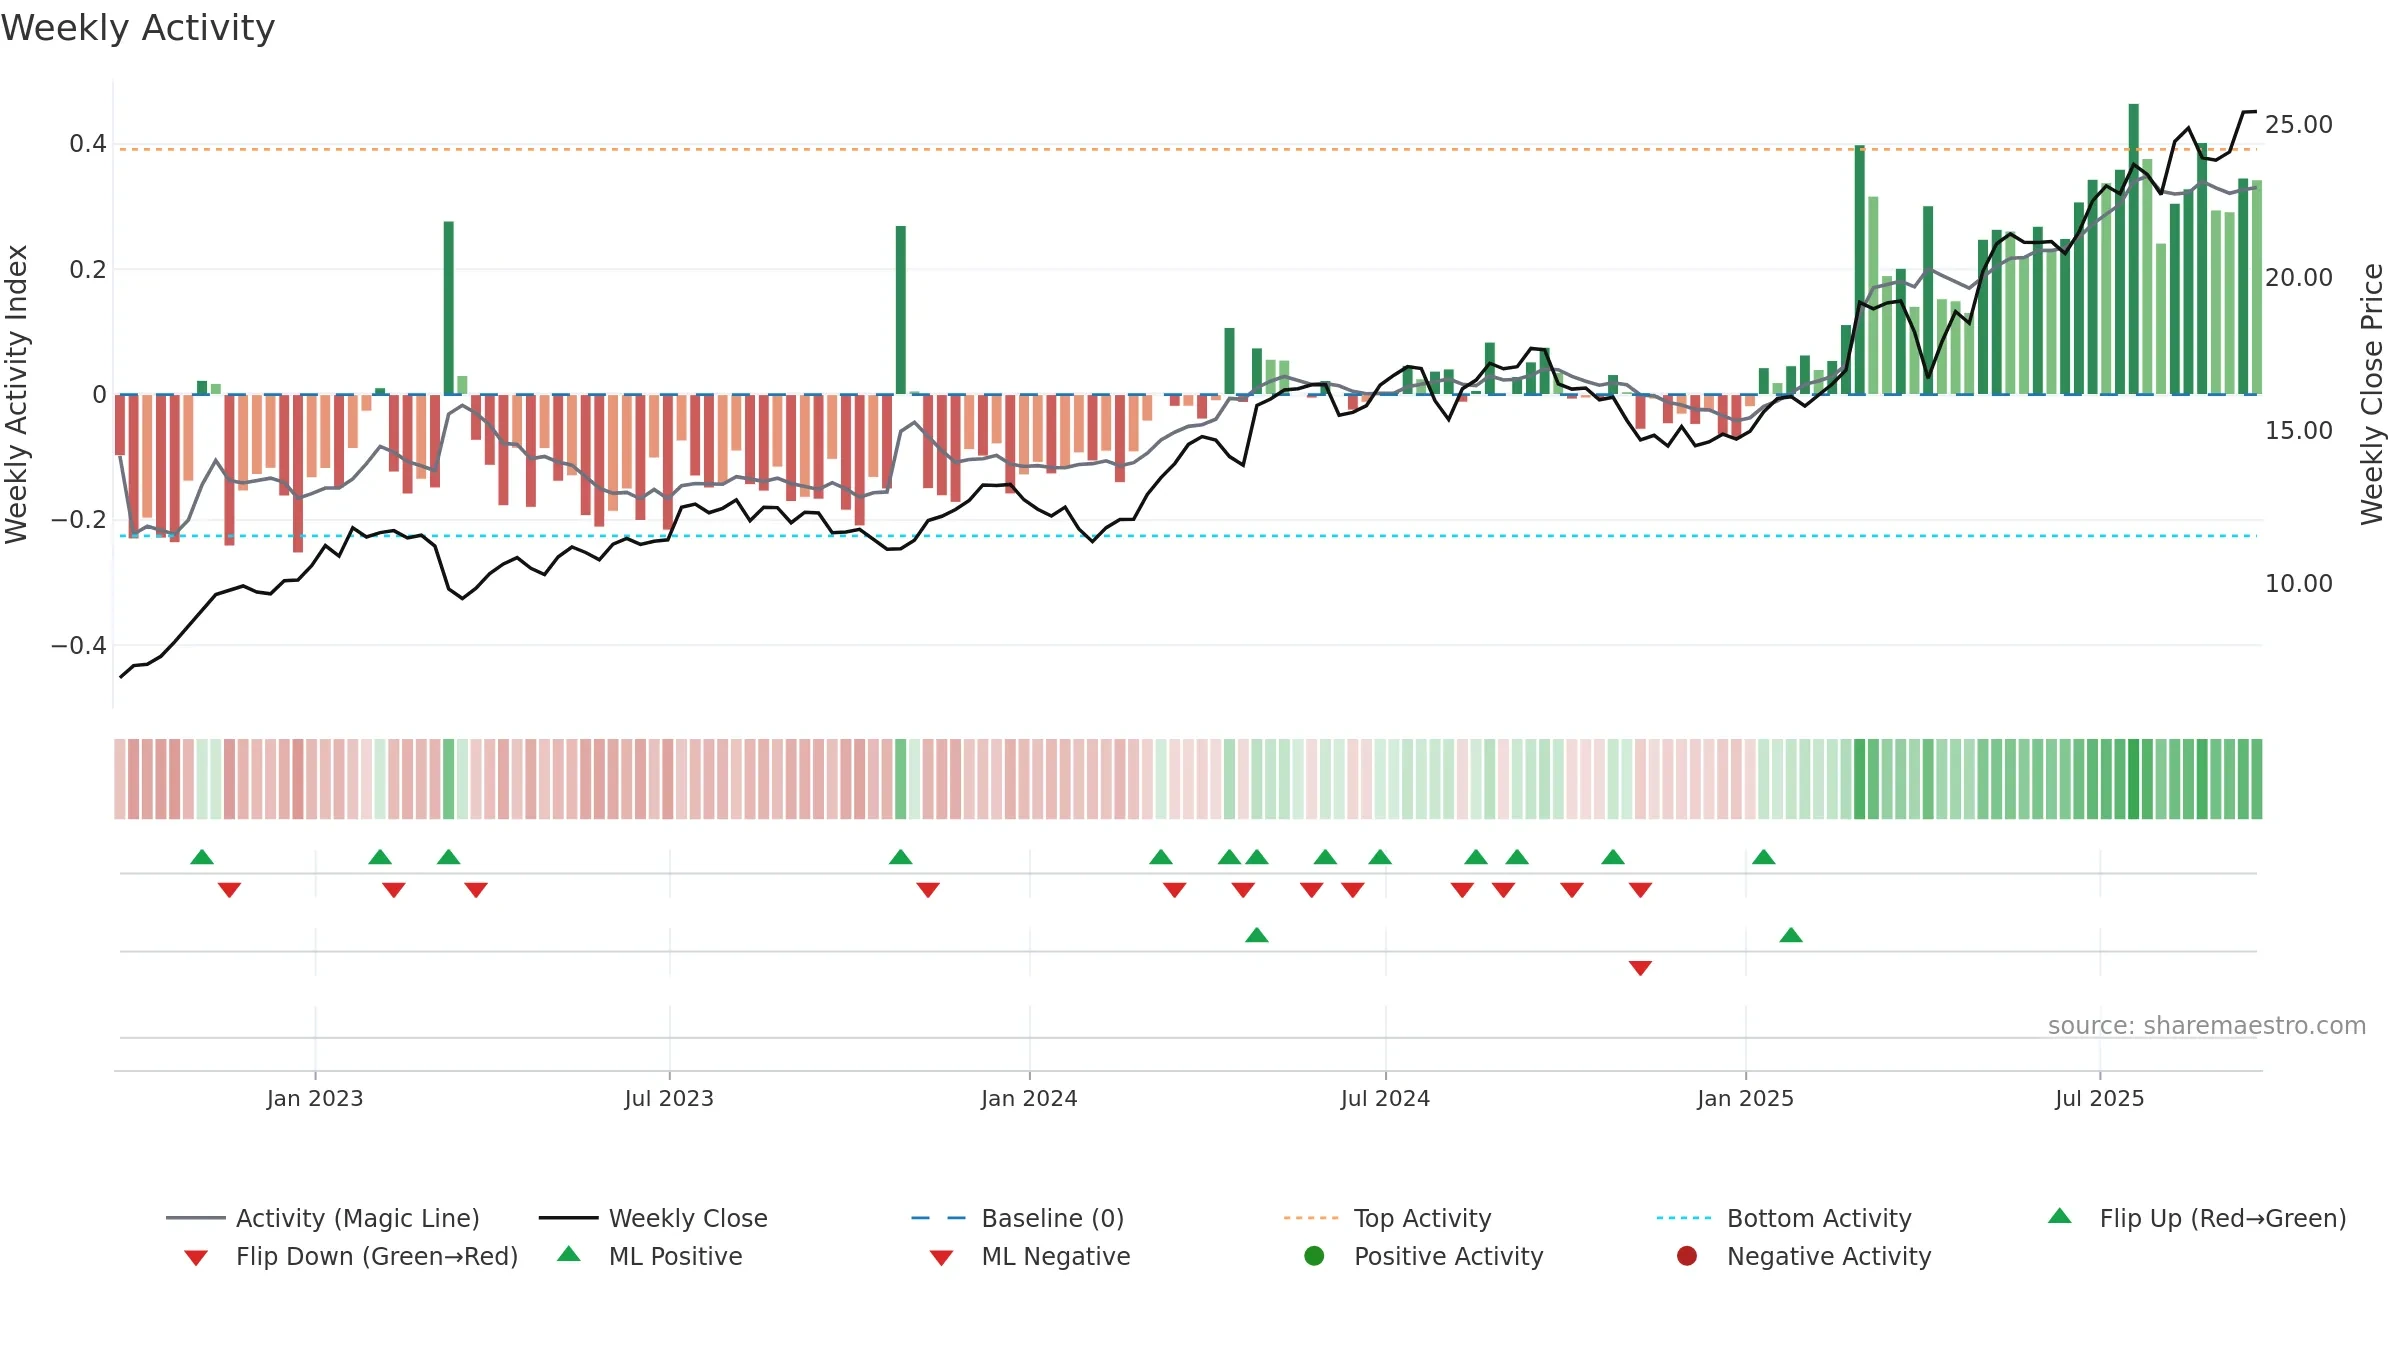Viewport: 2400px width, 1350px height.
Task: Select the Jul 2023 x-axis label
Action: [x=669, y=1098]
